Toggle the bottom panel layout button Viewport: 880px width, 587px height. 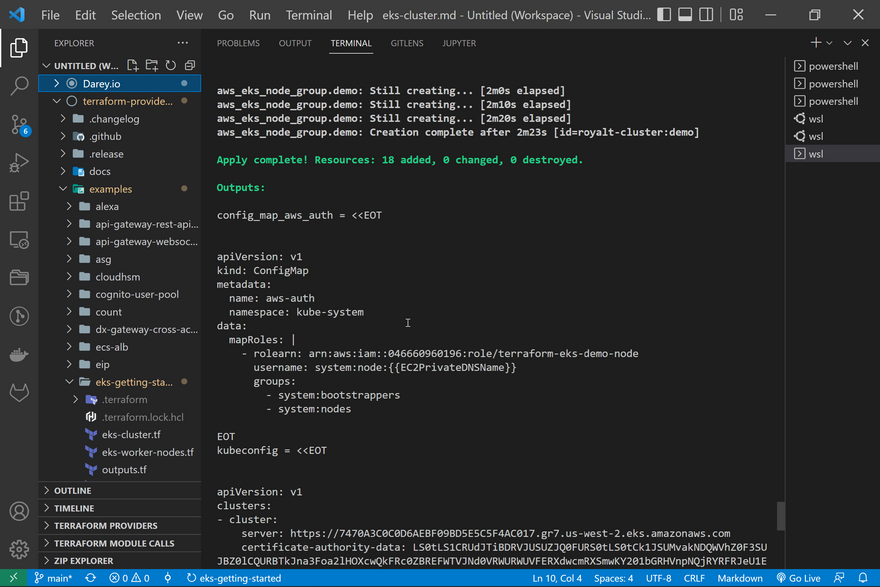point(685,15)
